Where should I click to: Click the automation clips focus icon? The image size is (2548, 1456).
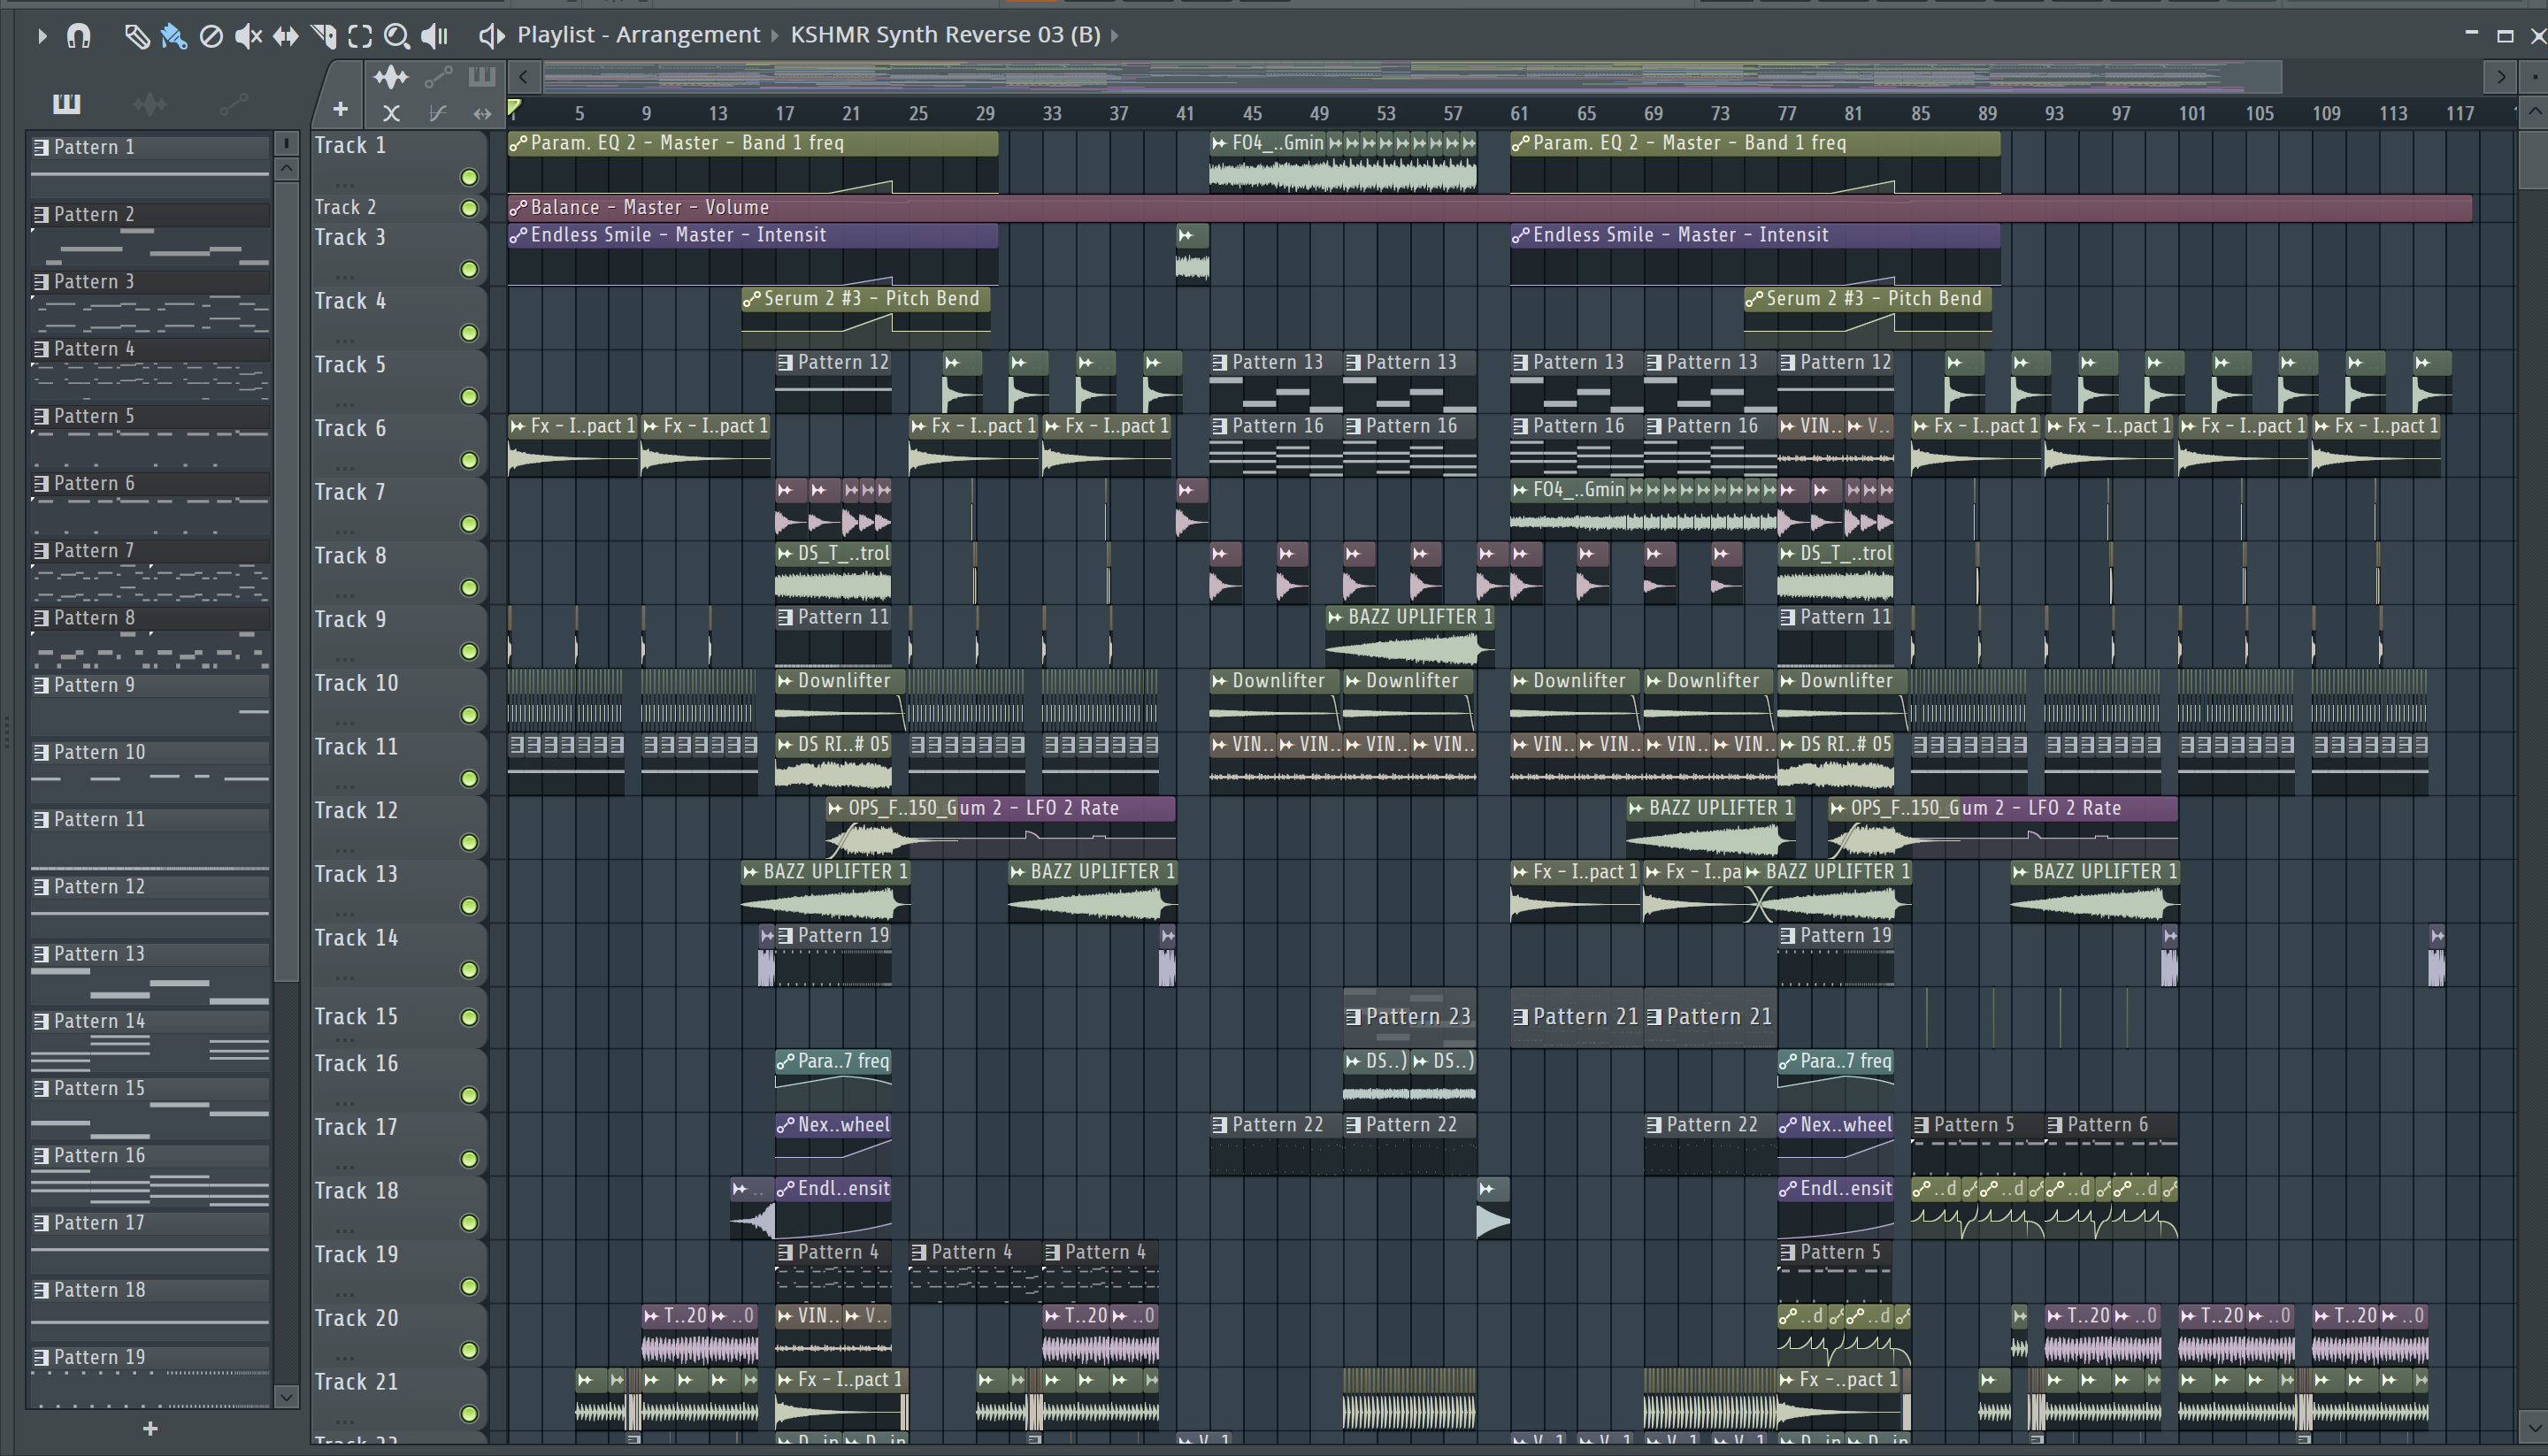(x=438, y=76)
